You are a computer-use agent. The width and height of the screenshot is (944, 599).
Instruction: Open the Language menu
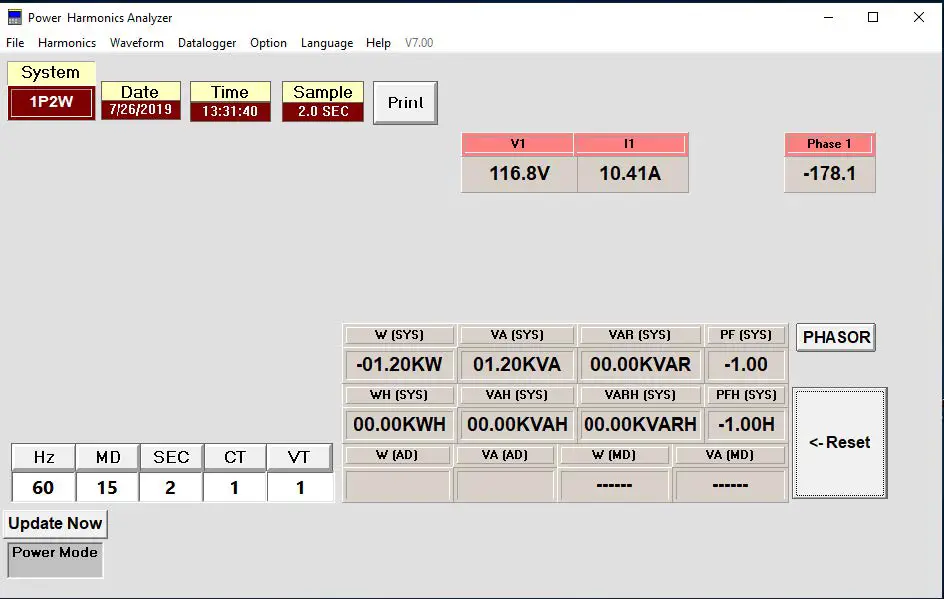coord(326,43)
